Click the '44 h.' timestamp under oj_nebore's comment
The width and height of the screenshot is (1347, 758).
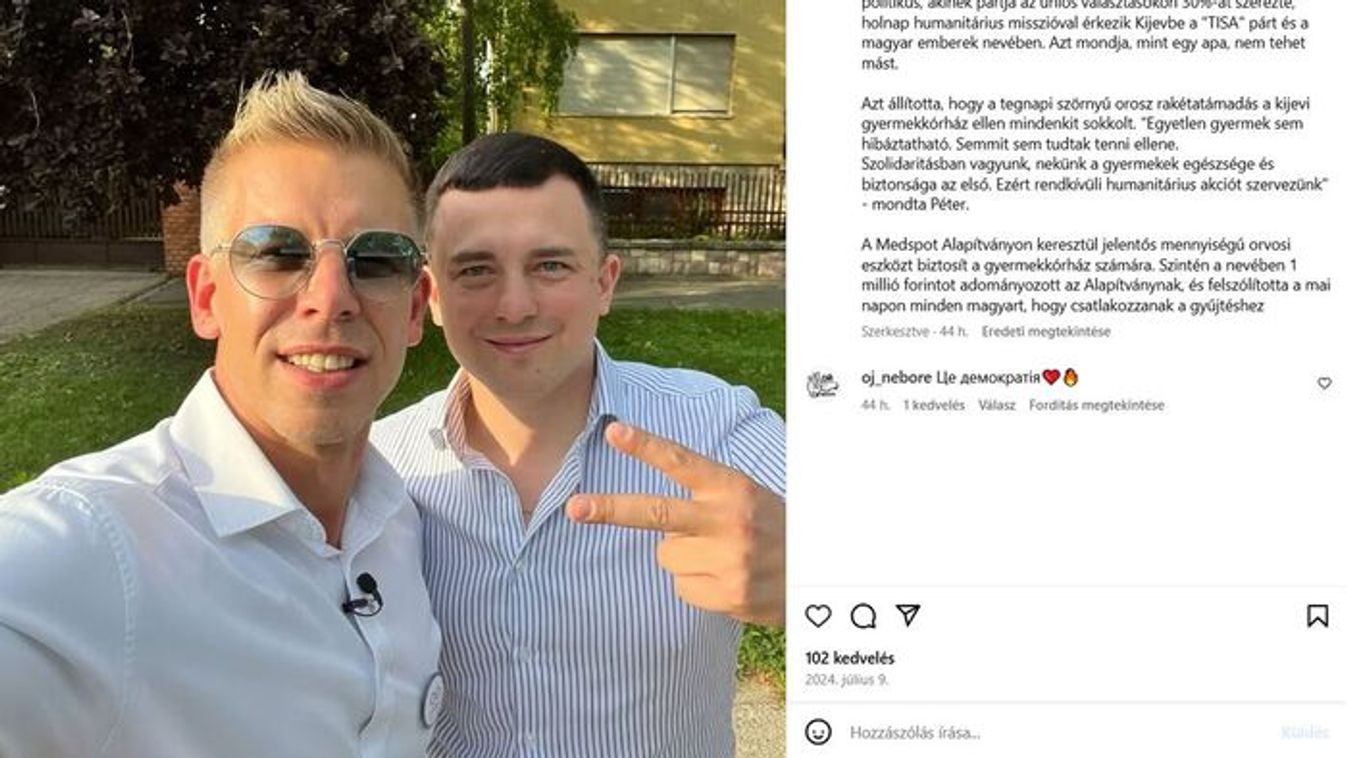point(875,405)
